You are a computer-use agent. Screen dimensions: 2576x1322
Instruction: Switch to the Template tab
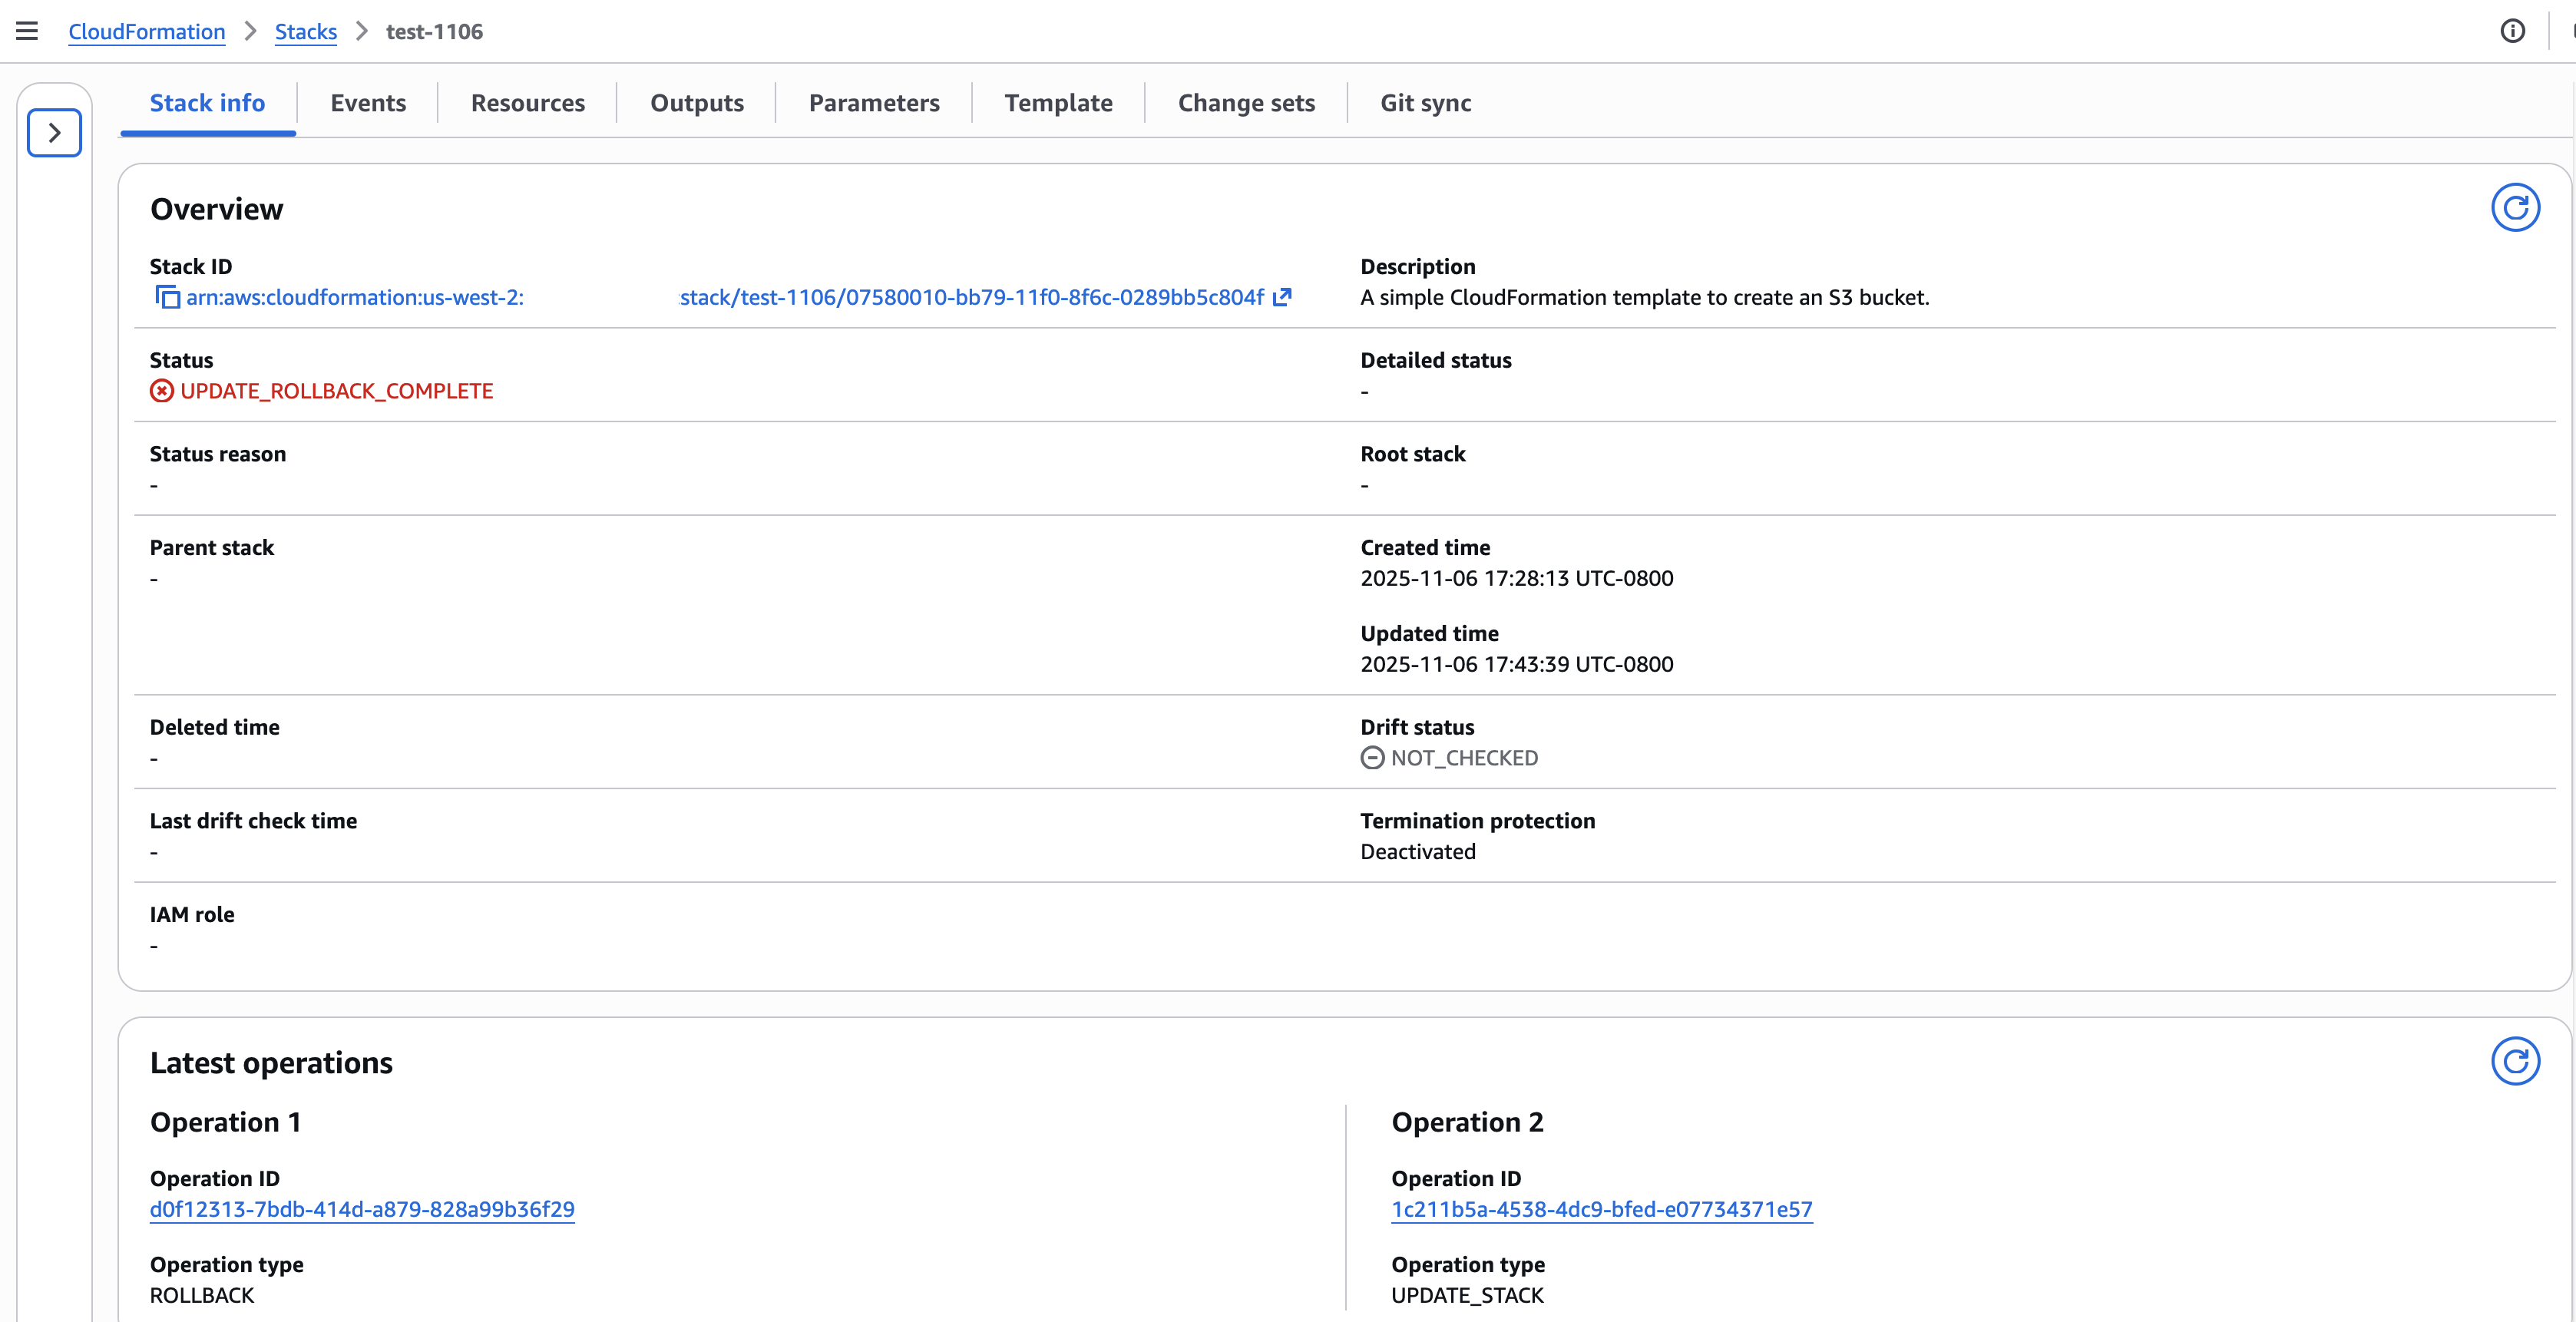coord(1059,103)
